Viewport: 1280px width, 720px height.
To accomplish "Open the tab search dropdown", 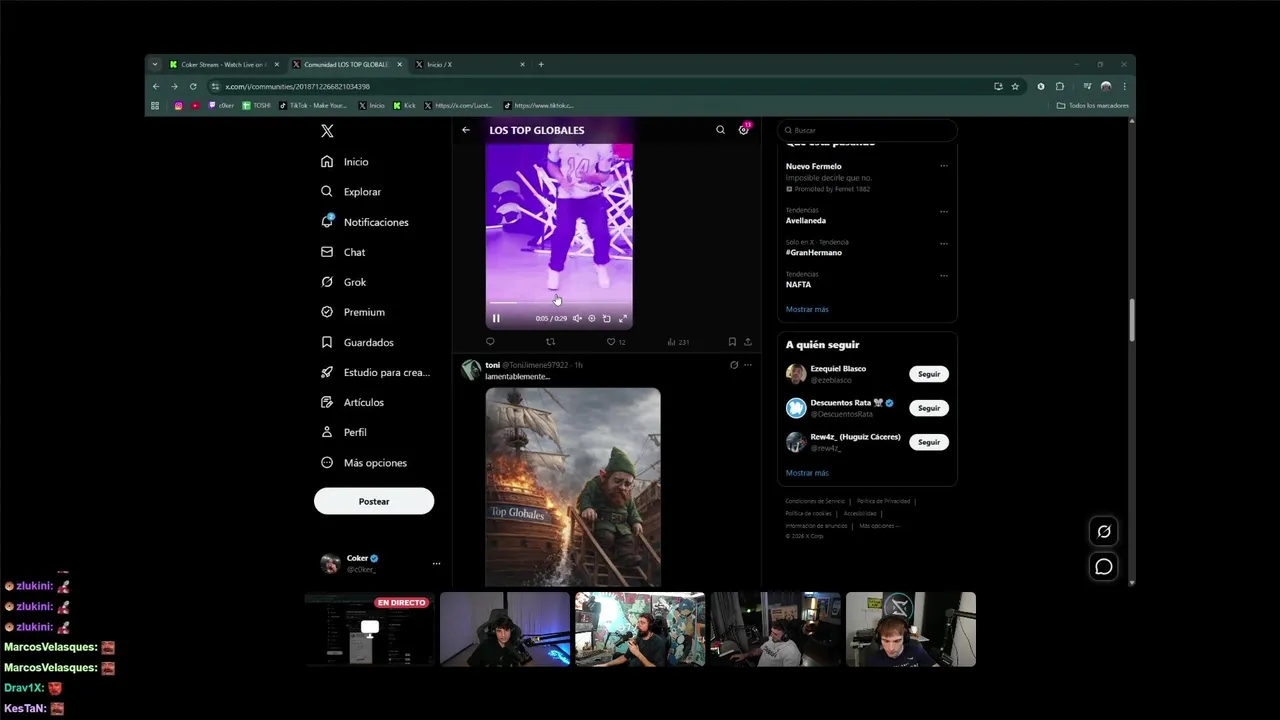I will pos(155,65).
